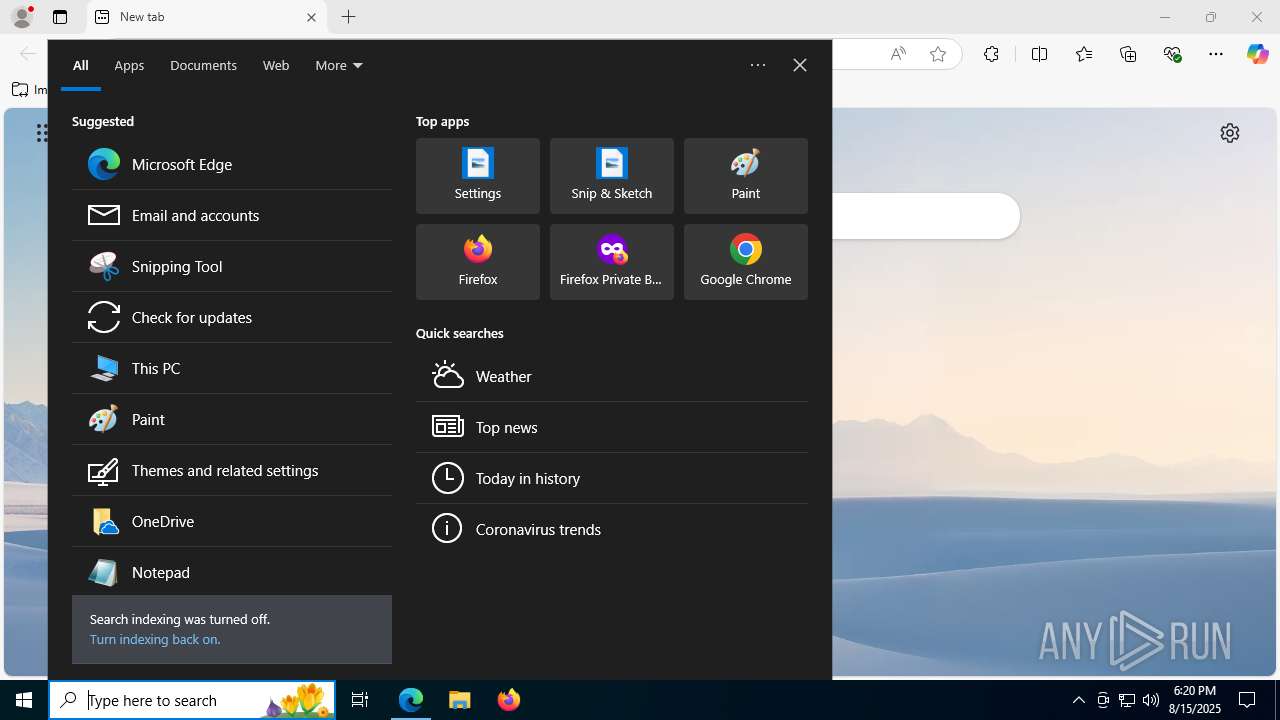Launch OneDrive from suggestions

coord(231,521)
